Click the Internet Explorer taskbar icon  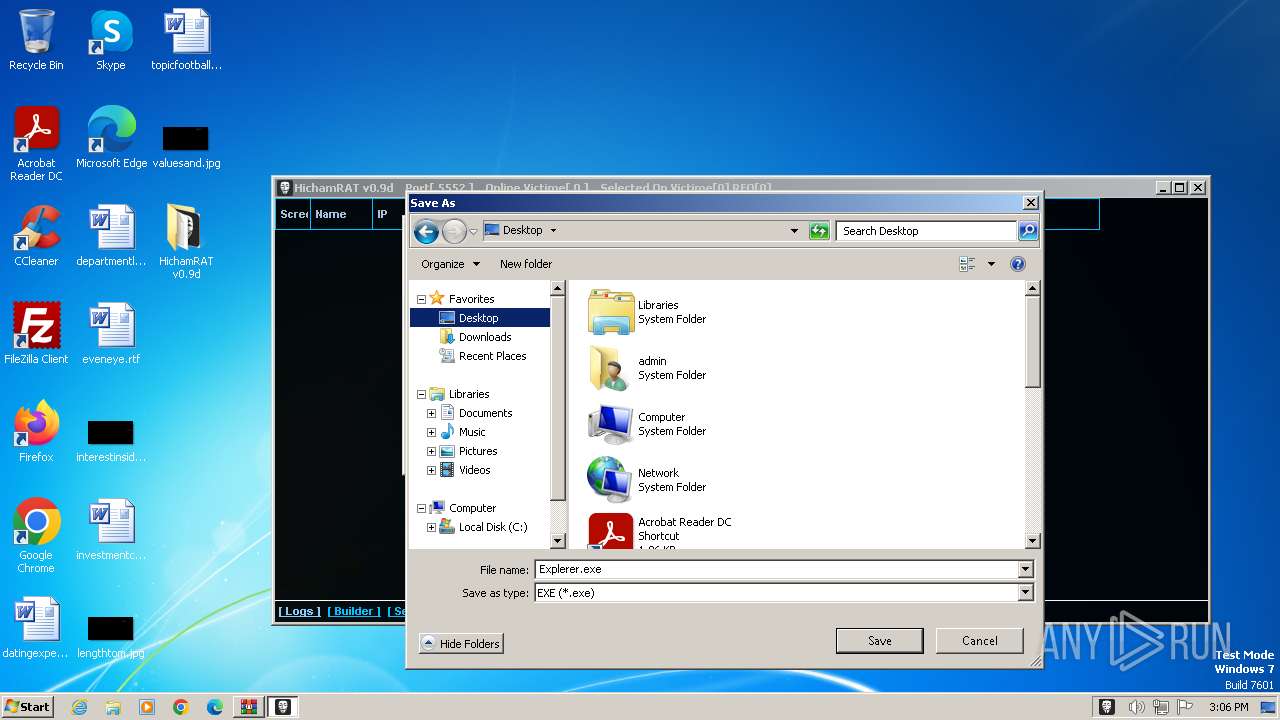click(79, 707)
